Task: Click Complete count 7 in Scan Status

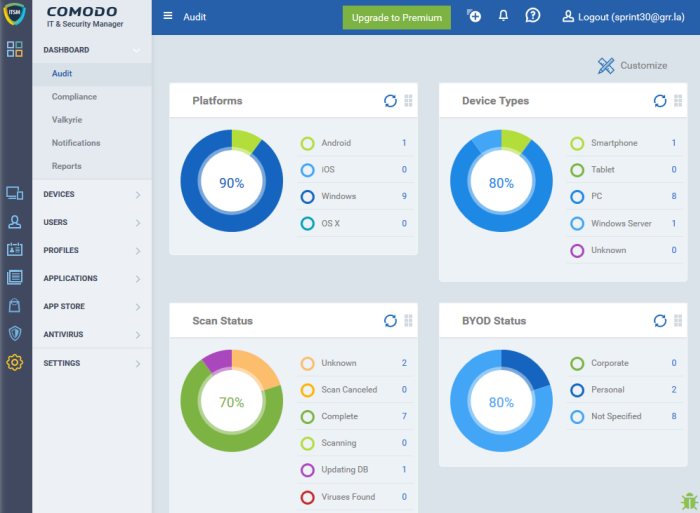Action: click(x=404, y=416)
